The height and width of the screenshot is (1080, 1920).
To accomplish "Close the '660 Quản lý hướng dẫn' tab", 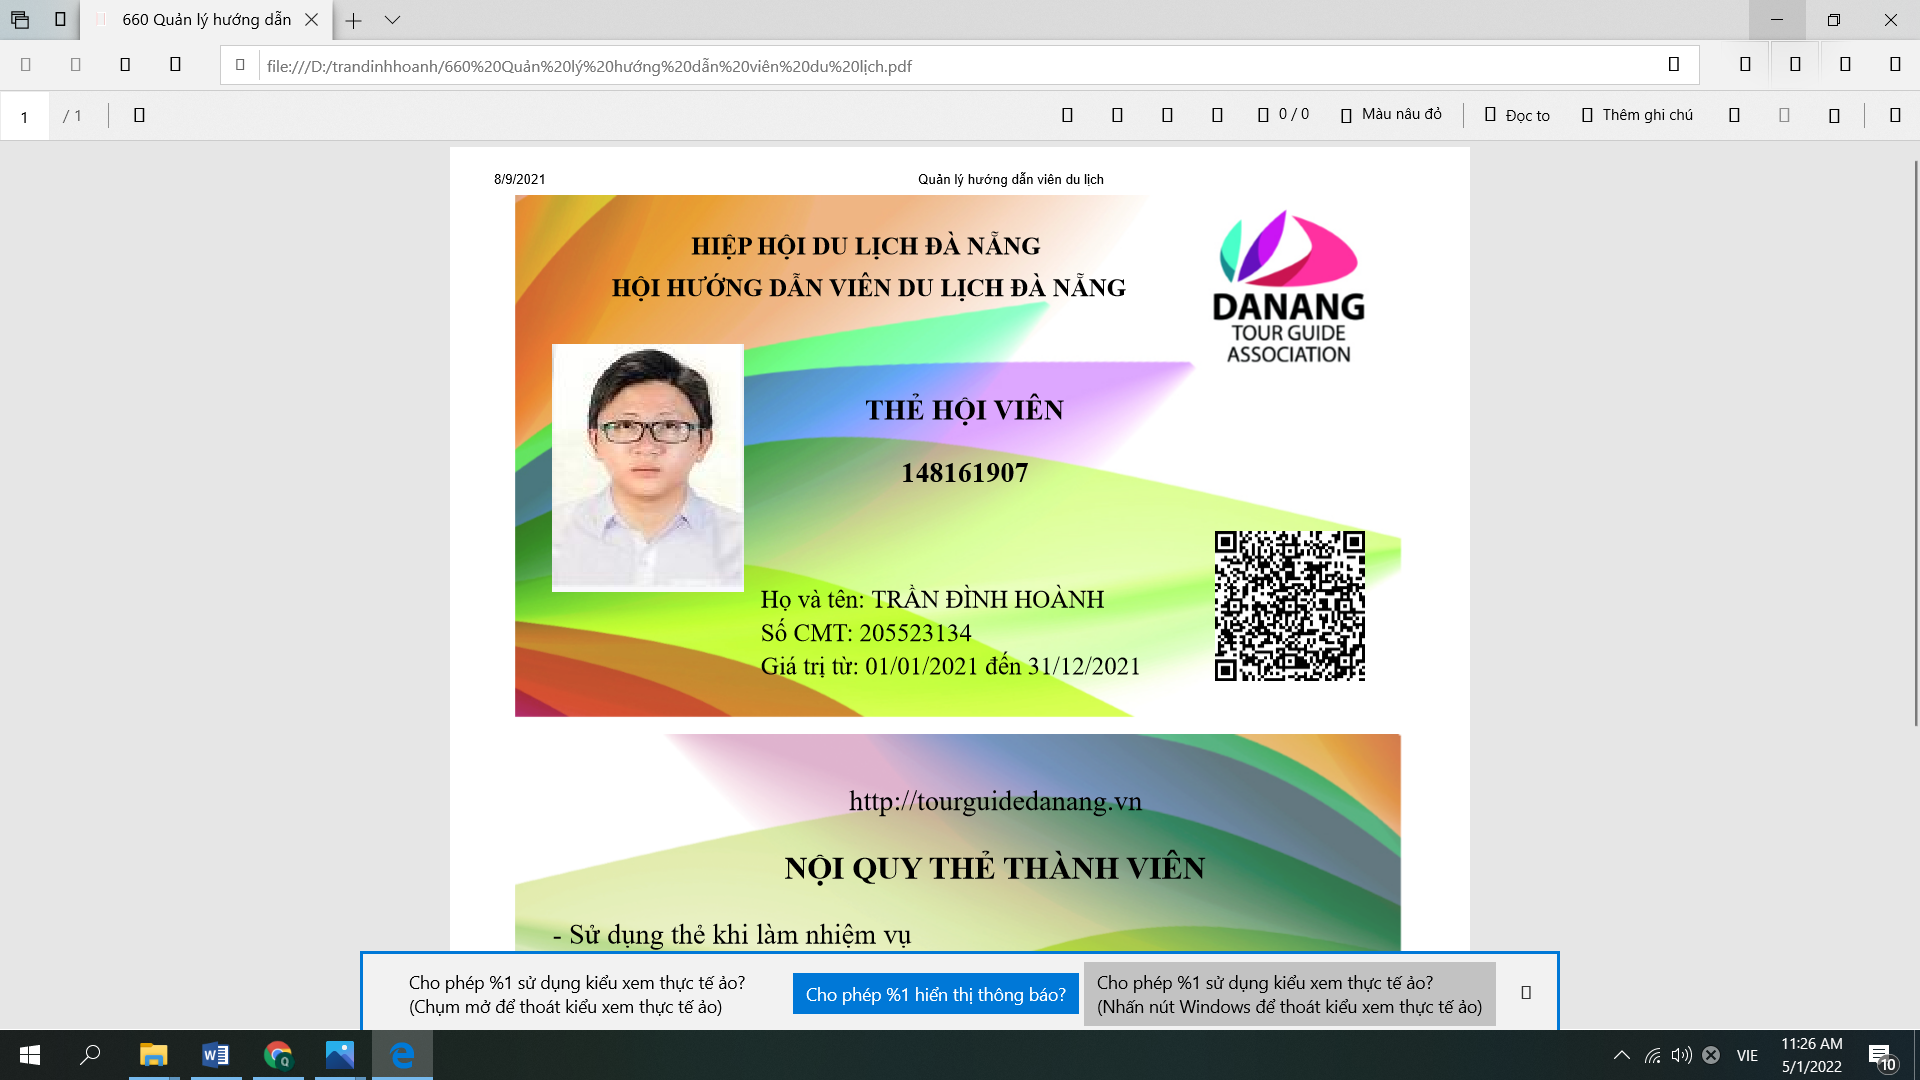I will 311,20.
